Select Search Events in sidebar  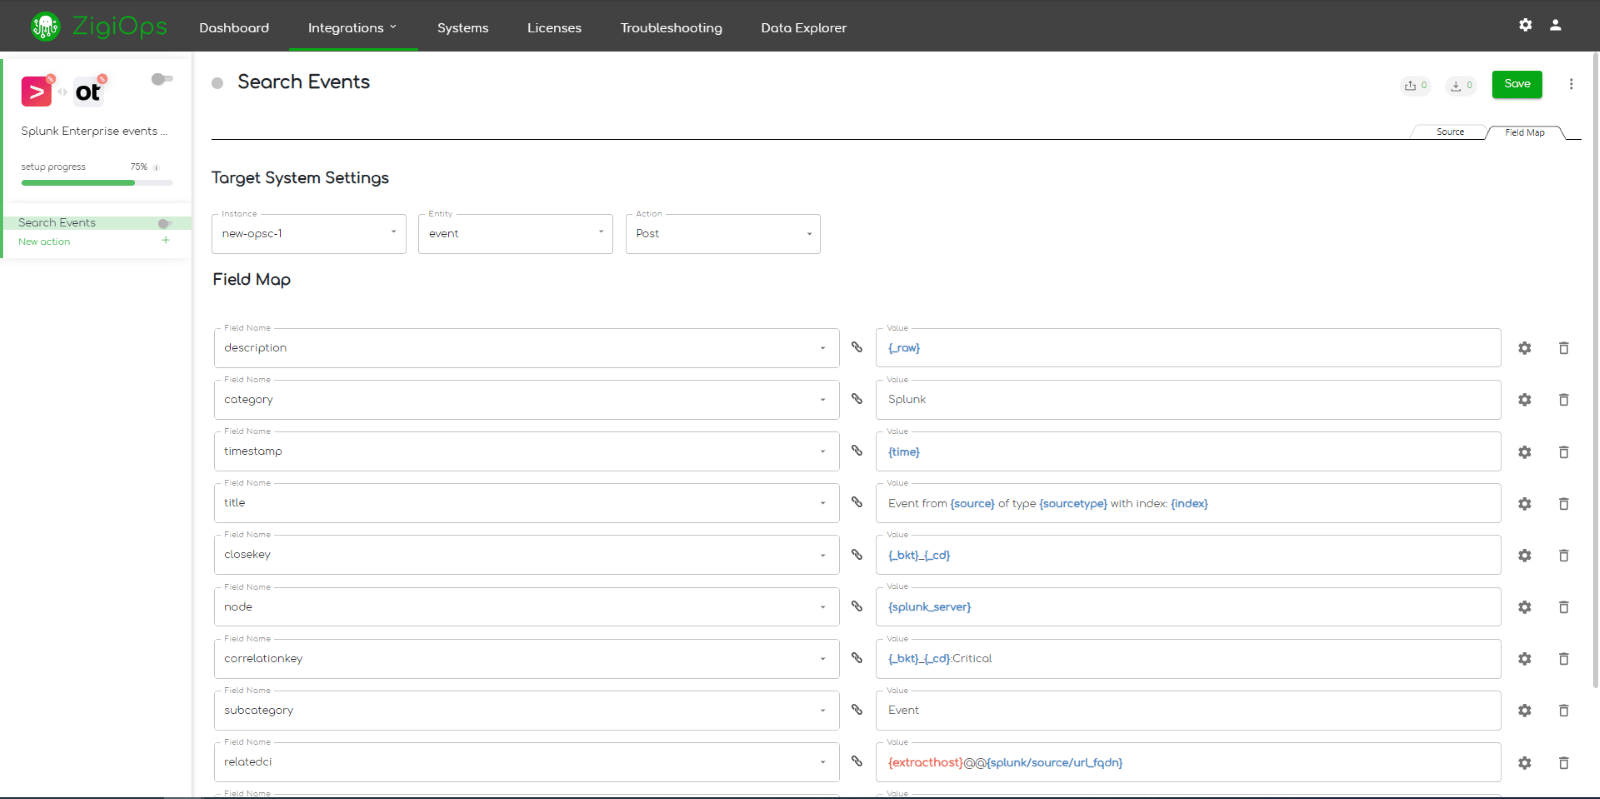coord(57,223)
